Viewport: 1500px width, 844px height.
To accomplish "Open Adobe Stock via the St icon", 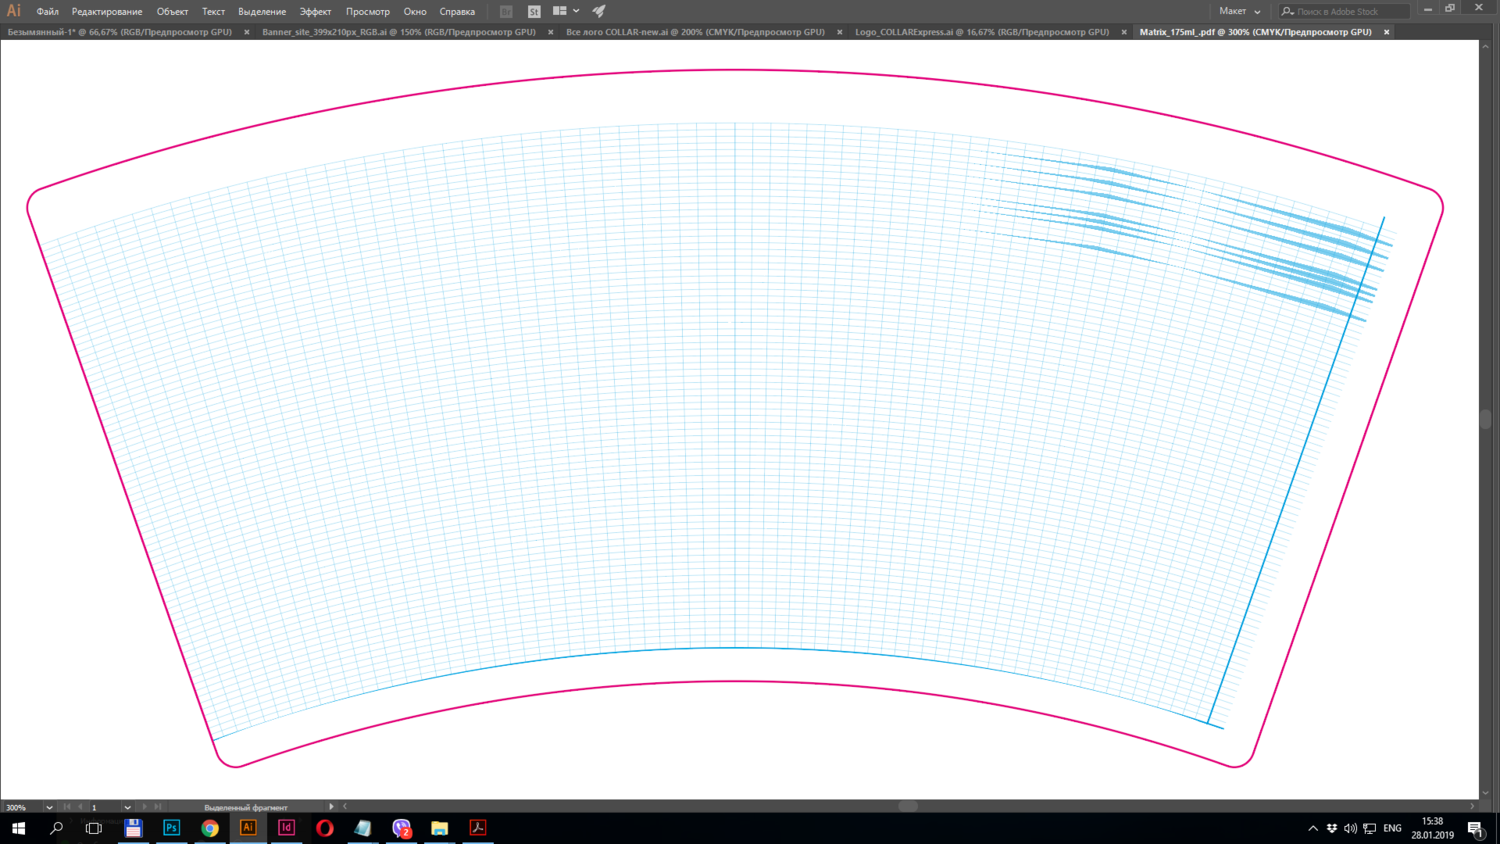I will pos(534,11).
